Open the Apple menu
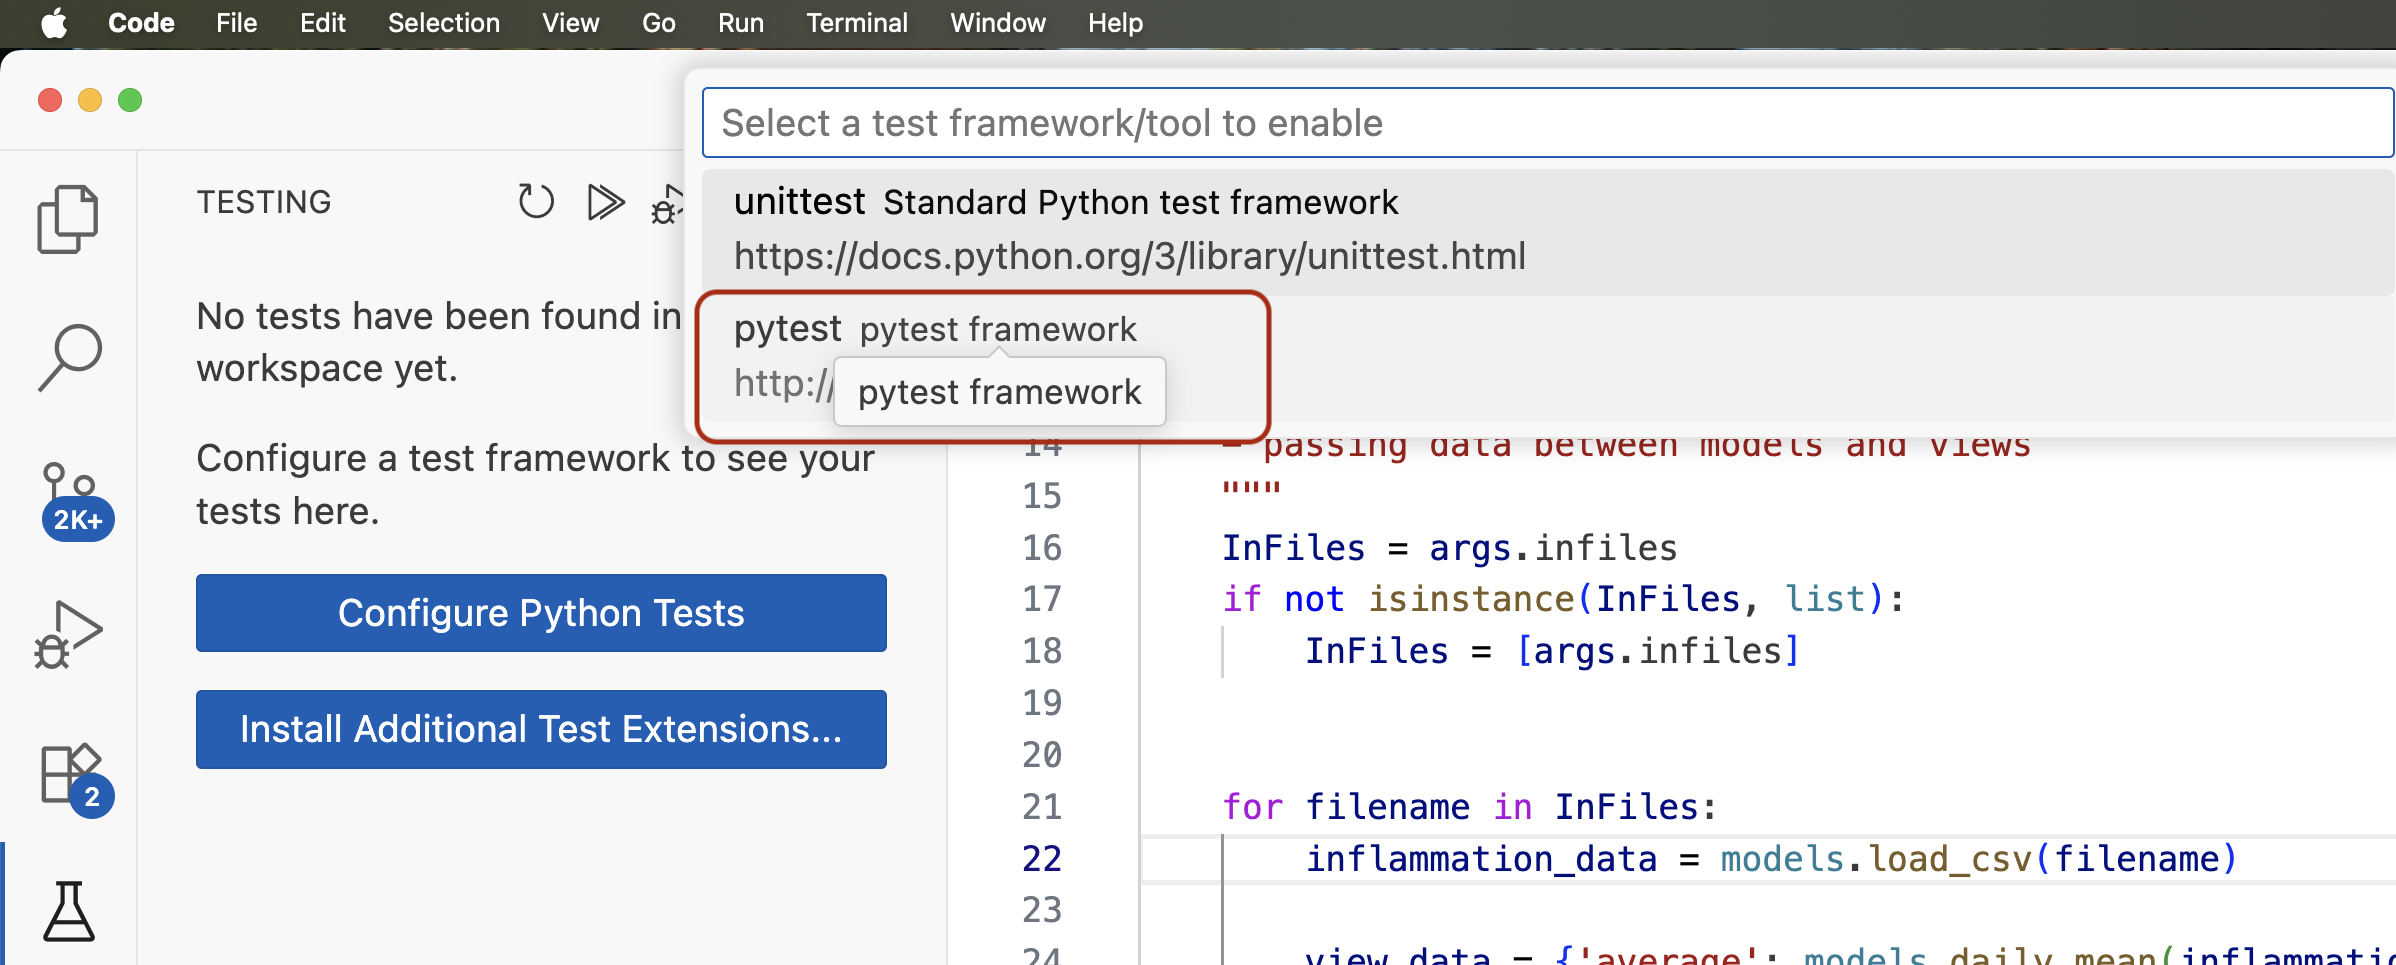2396x965 pixels. pos(55,22)
